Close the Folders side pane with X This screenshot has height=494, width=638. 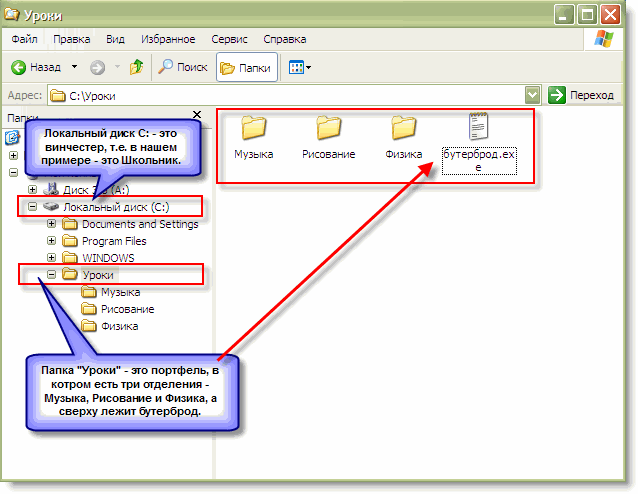click(196, 117)
